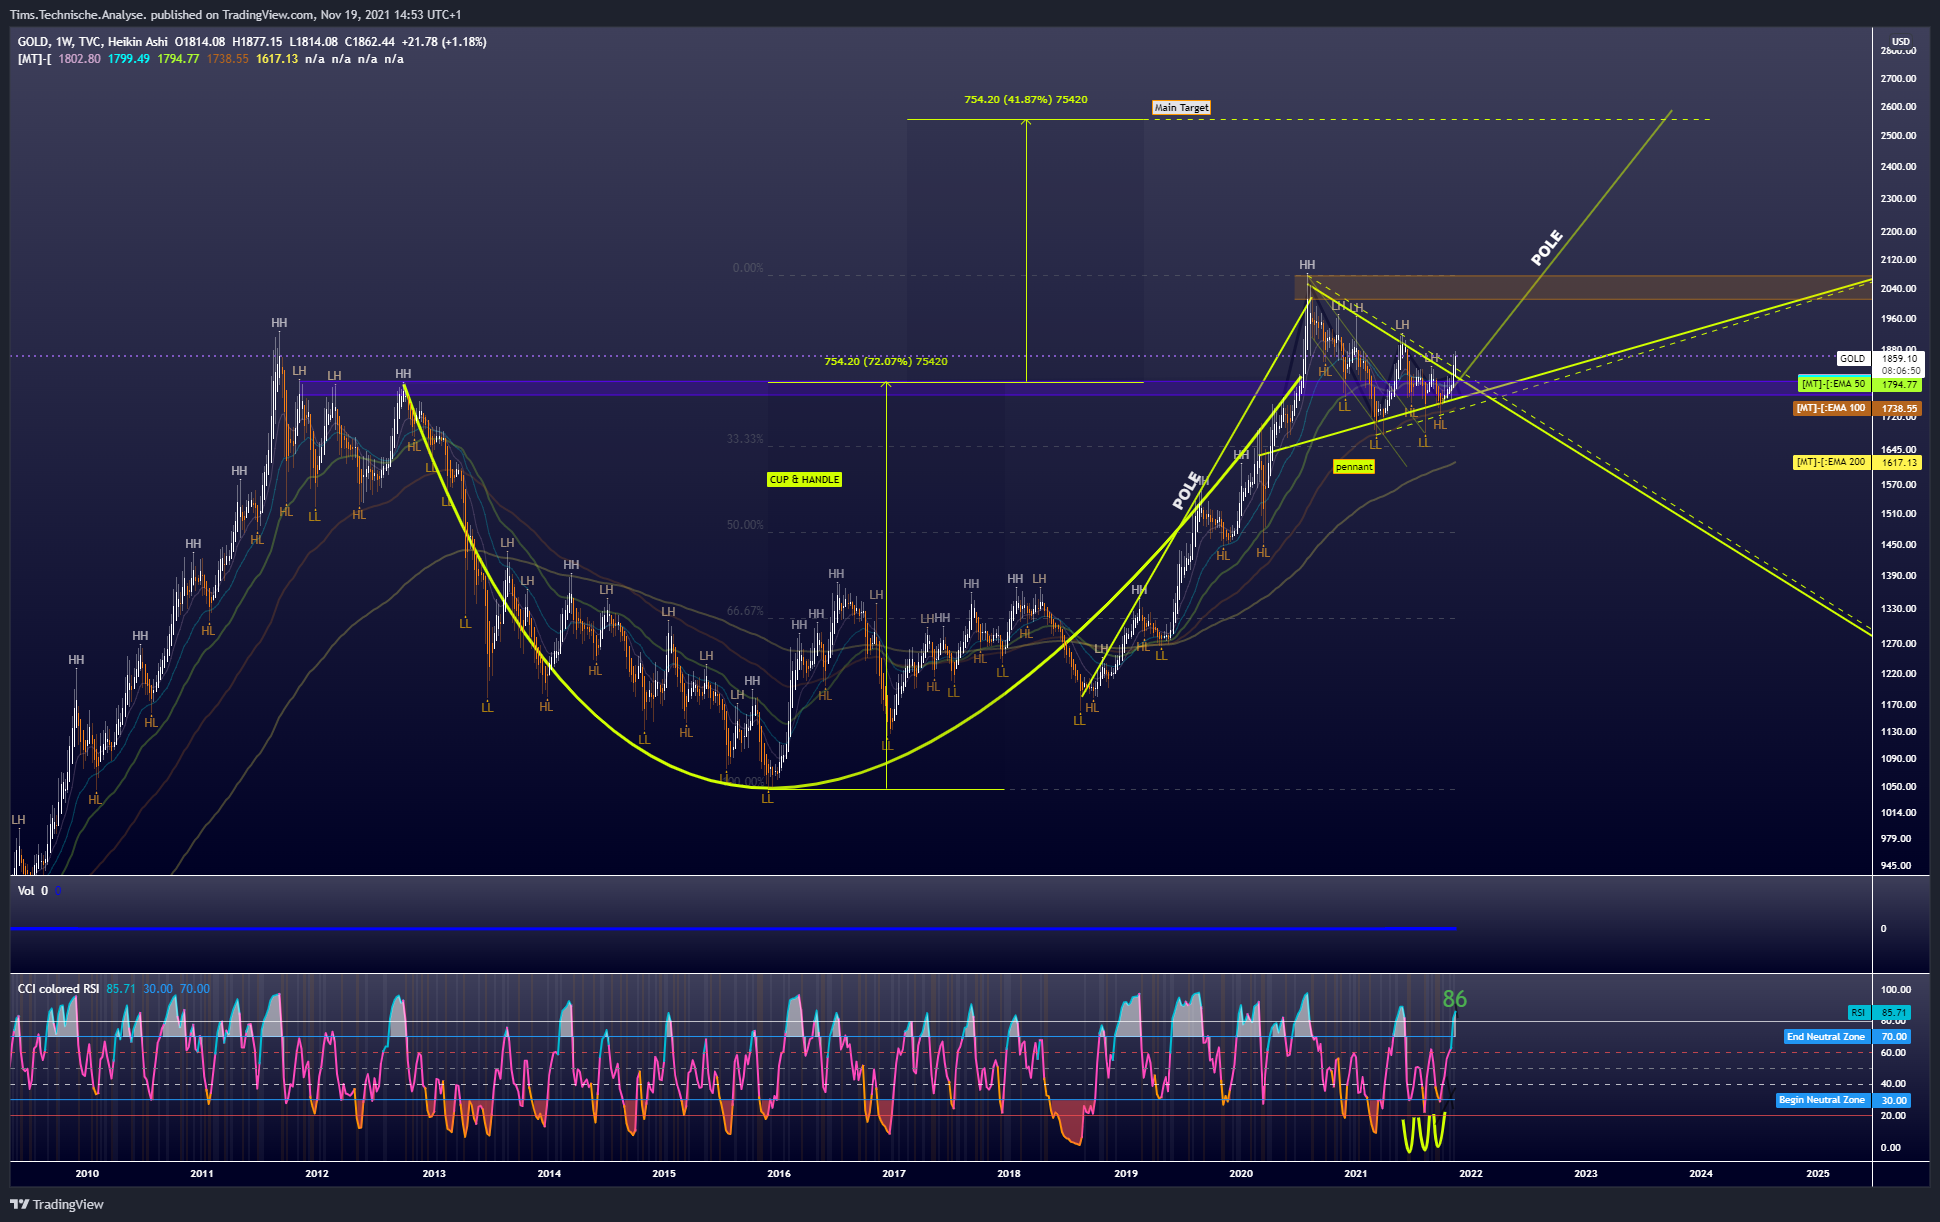The width and height of the screenshot is (1940, 1222).
Task: Click the 2020 label on the time axis
Action: tap(1241, 1174)
